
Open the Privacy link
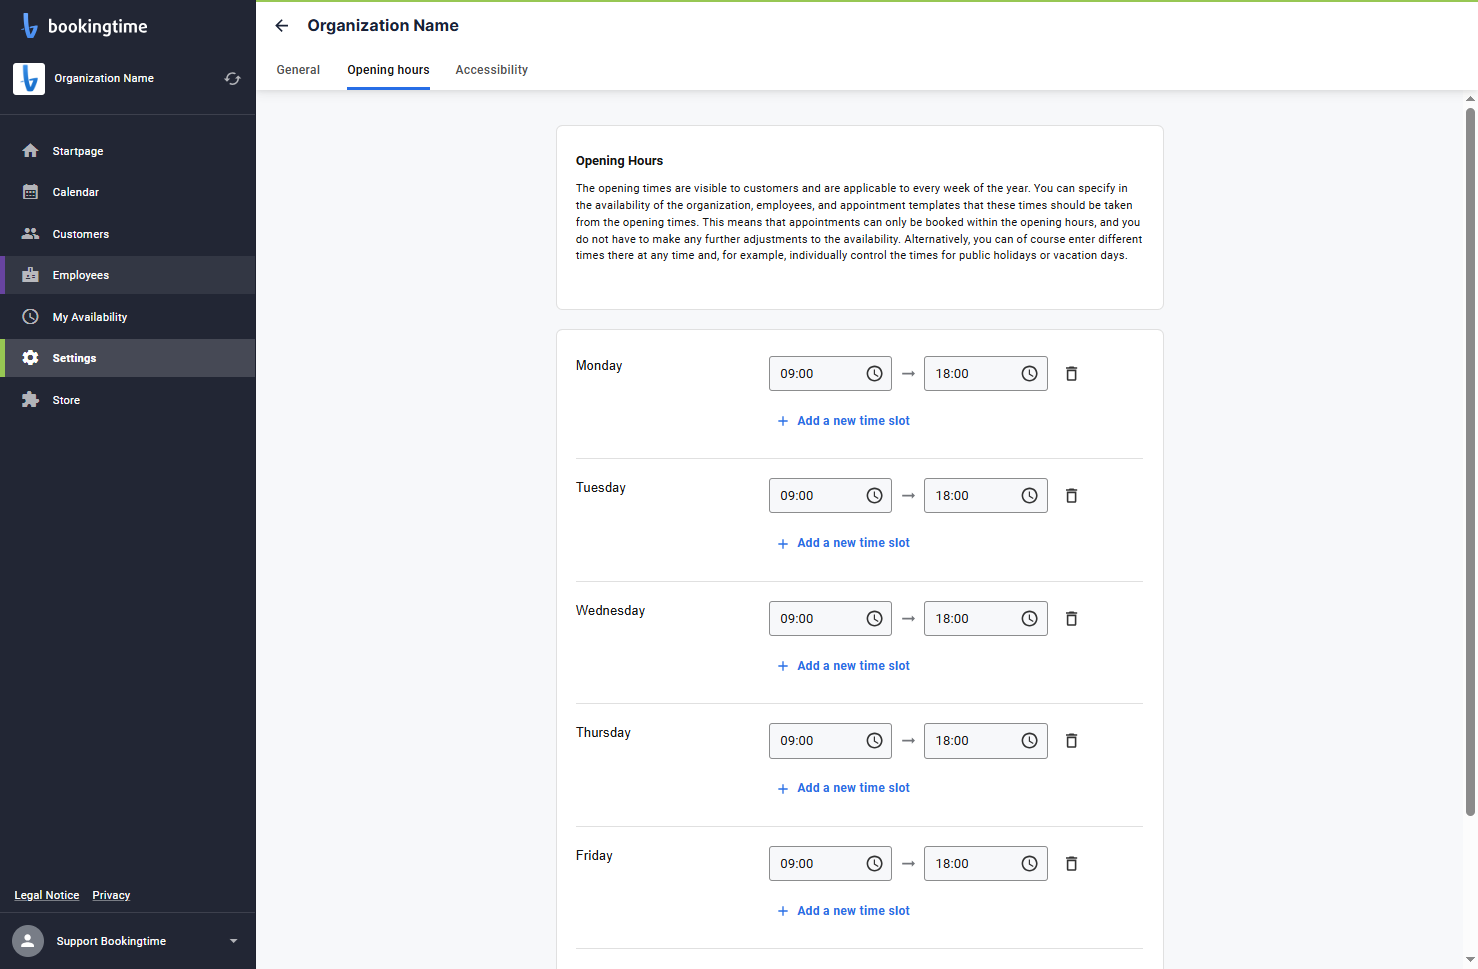tap(111, 895)
